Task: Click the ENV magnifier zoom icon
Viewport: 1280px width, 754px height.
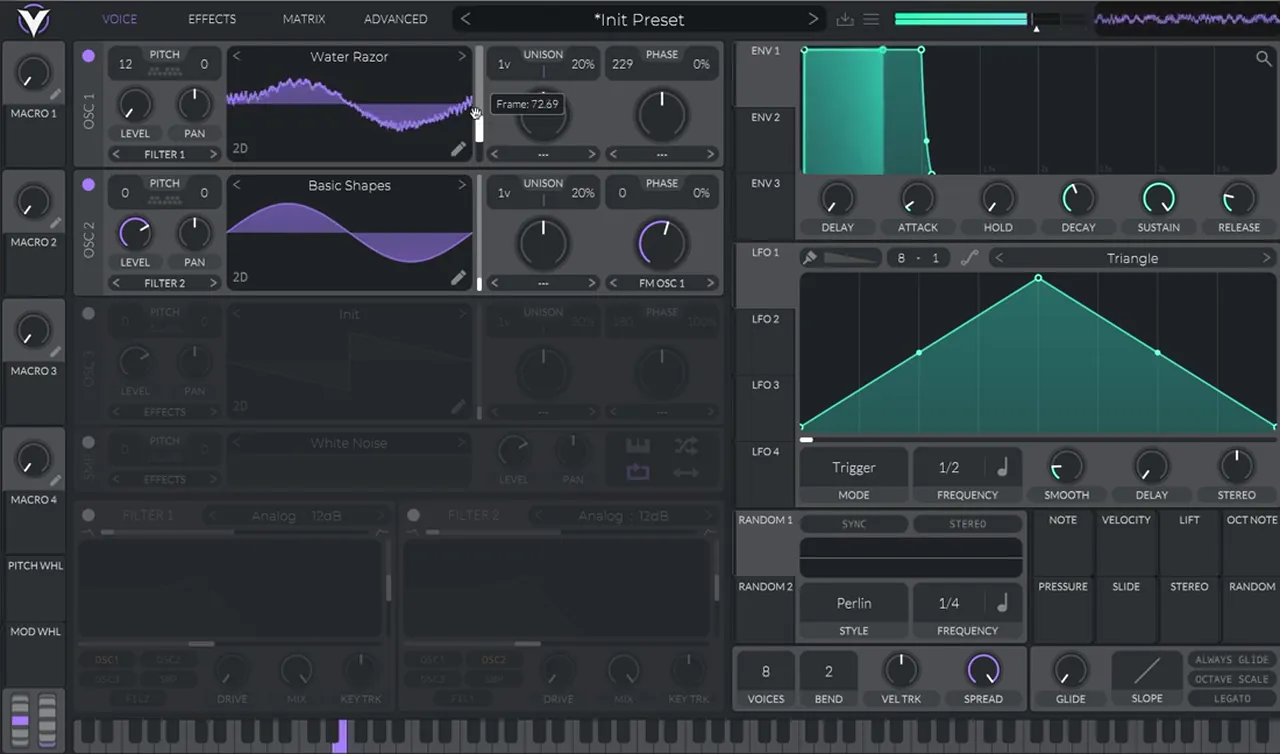Action: pos(1264,59)
